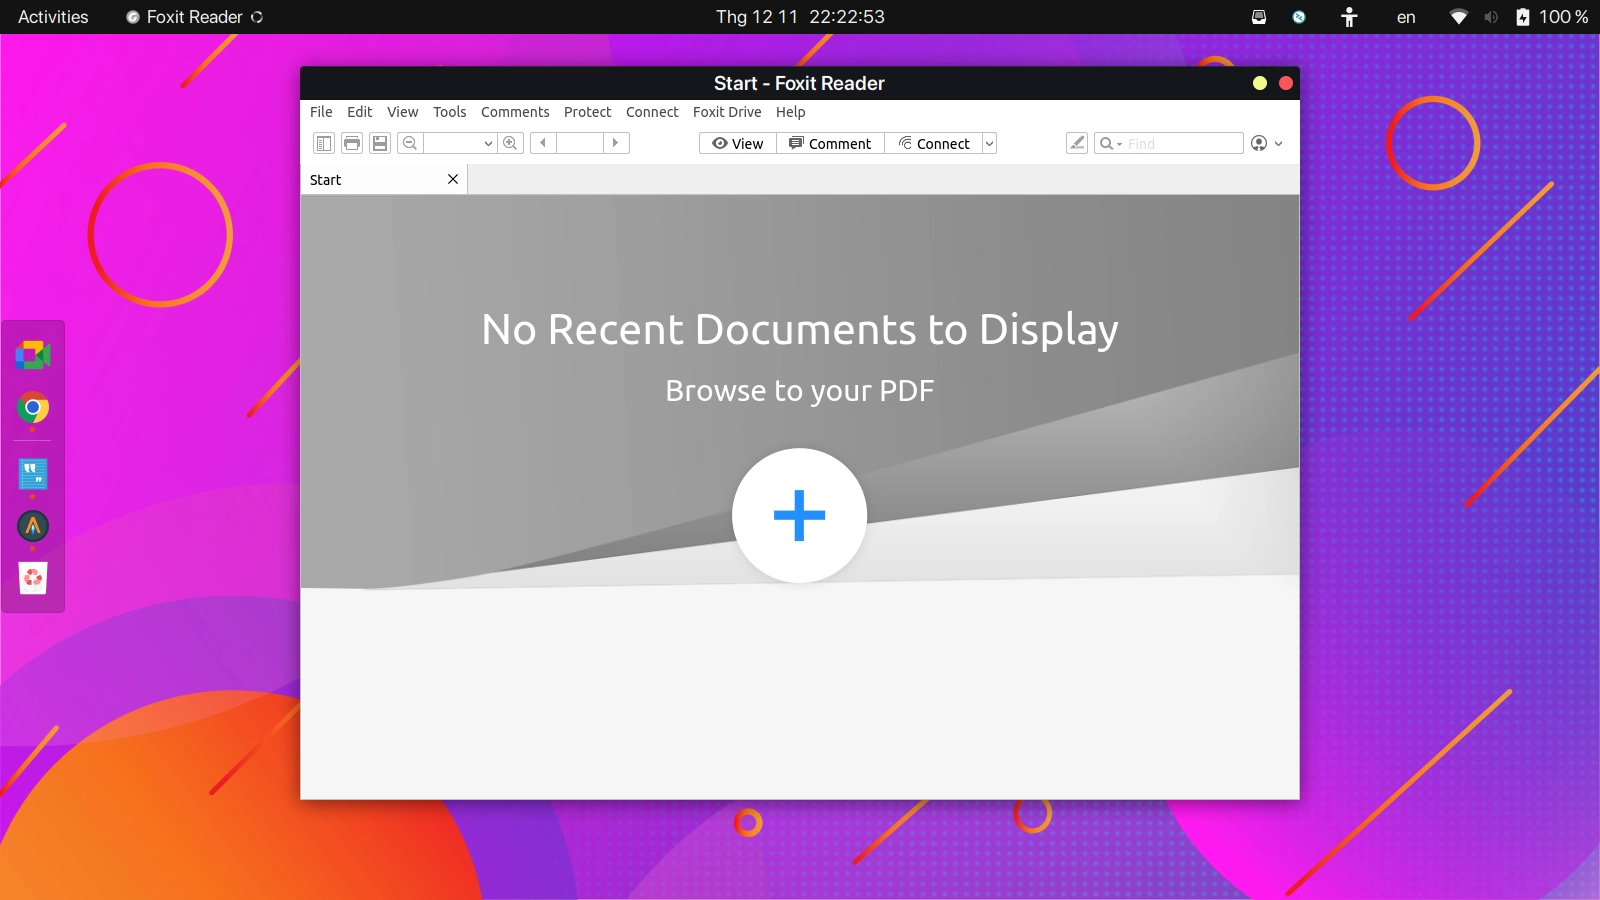This screenshot has height=900, width=1600.
Task: Click 'Browse to your PDF' text
Action: (800, 390)
